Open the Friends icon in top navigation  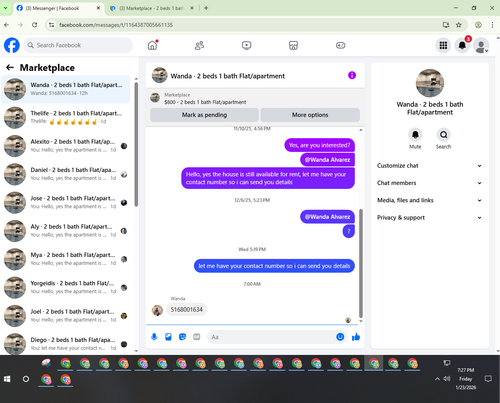199,45
